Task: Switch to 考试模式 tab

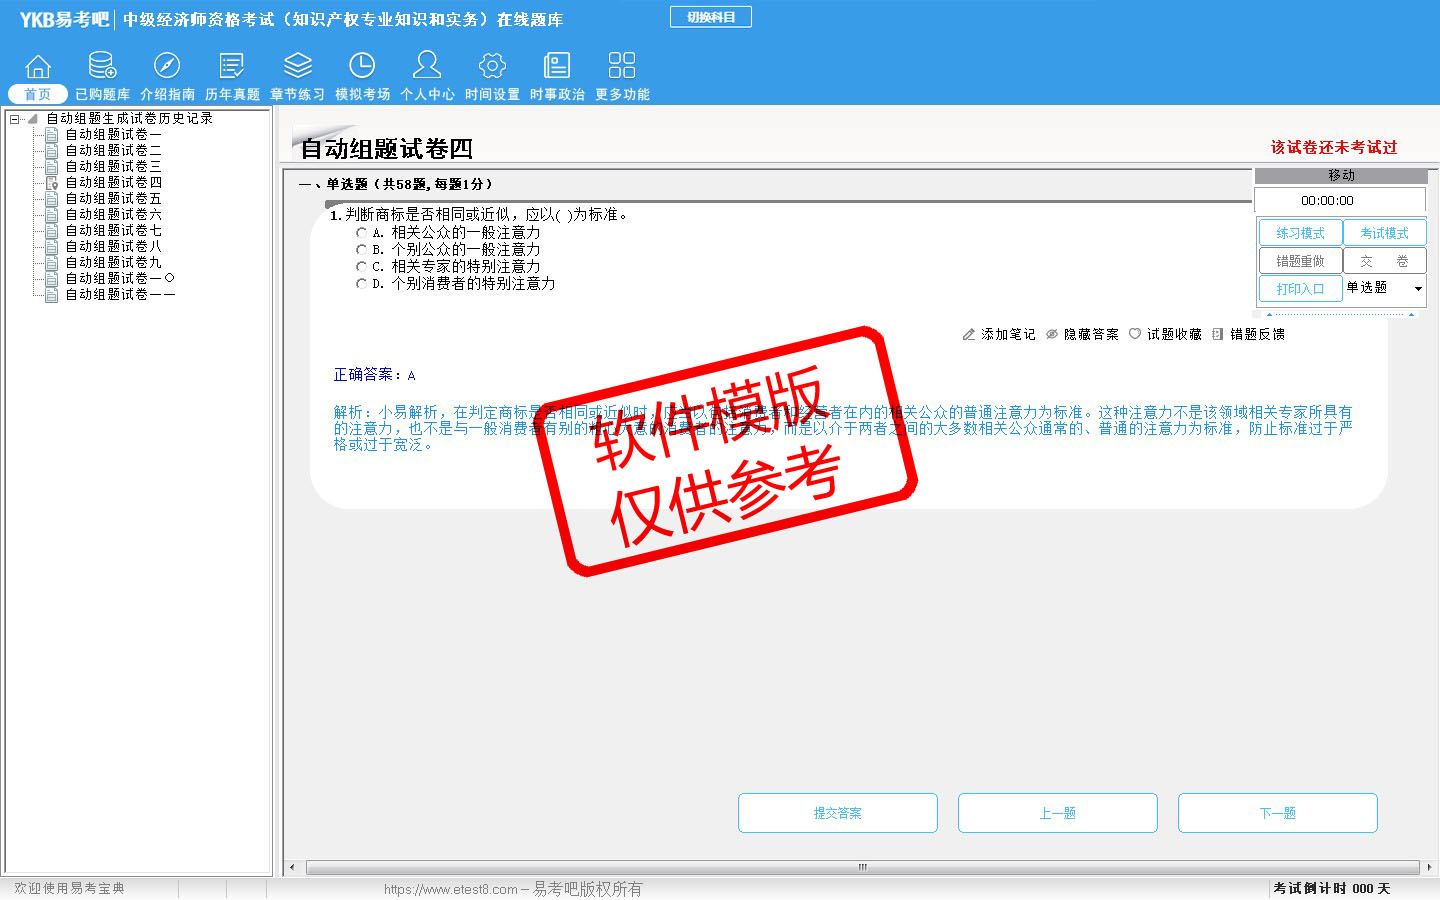Action: (1384, 233)
